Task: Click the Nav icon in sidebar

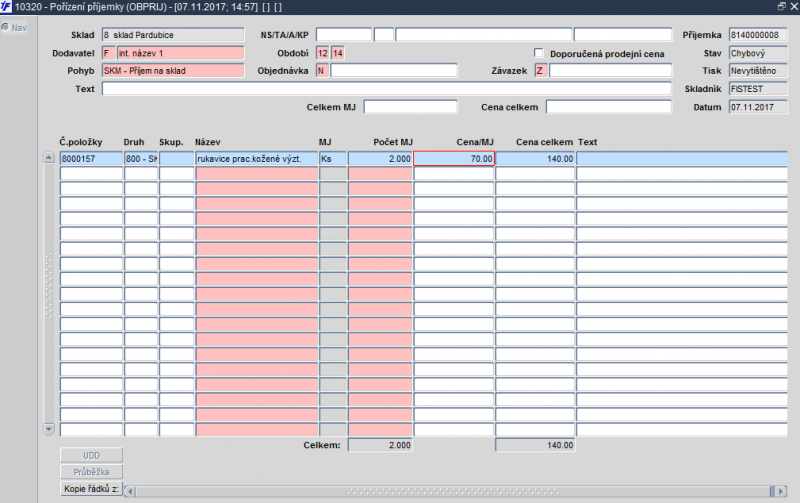Action: pyautogui.click(x=5, y=27)
